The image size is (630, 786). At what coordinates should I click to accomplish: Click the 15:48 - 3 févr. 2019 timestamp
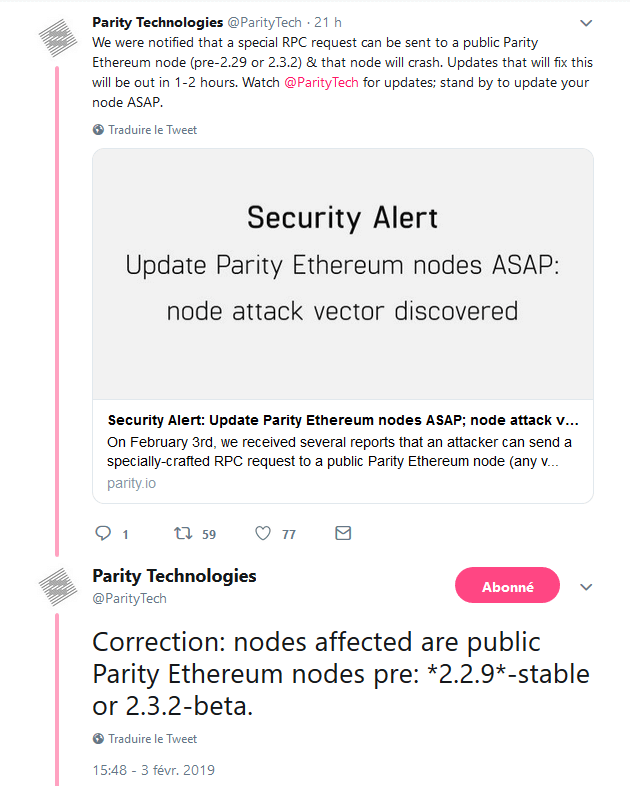[153, 770]
